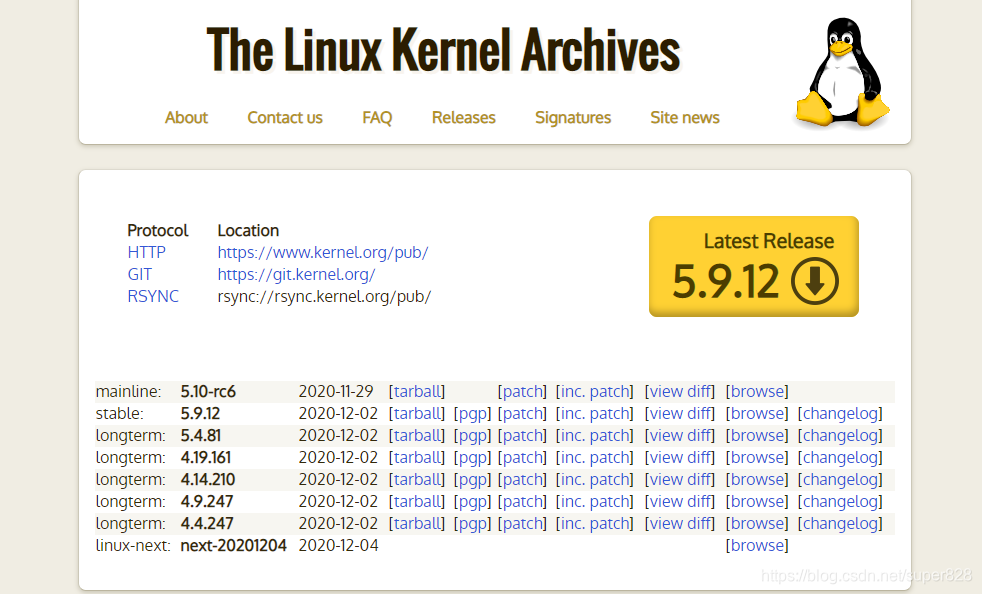Screen dimensions: 982x594
Task: Open changelog for longterm 4.19.161
Action: point(840,457)
